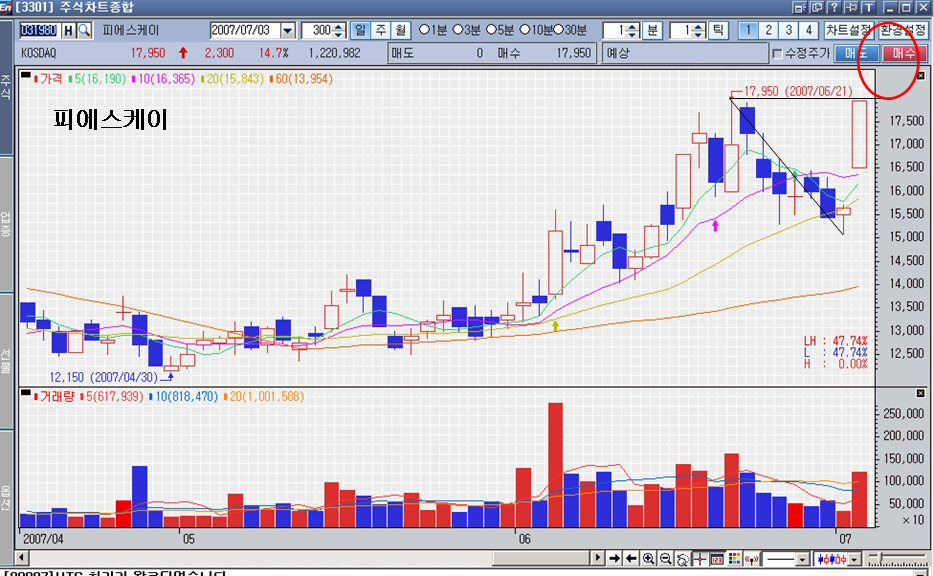Open 환경설정 environment settings
The height and width of the screenshot is (576, 934).
click(x=903, y=30)
